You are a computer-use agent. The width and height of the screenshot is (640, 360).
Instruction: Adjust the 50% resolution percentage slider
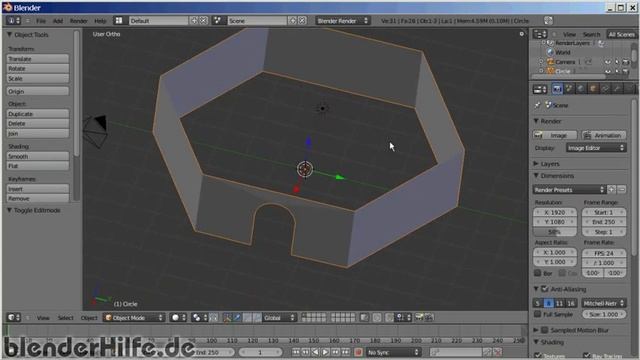click(555, 232)
